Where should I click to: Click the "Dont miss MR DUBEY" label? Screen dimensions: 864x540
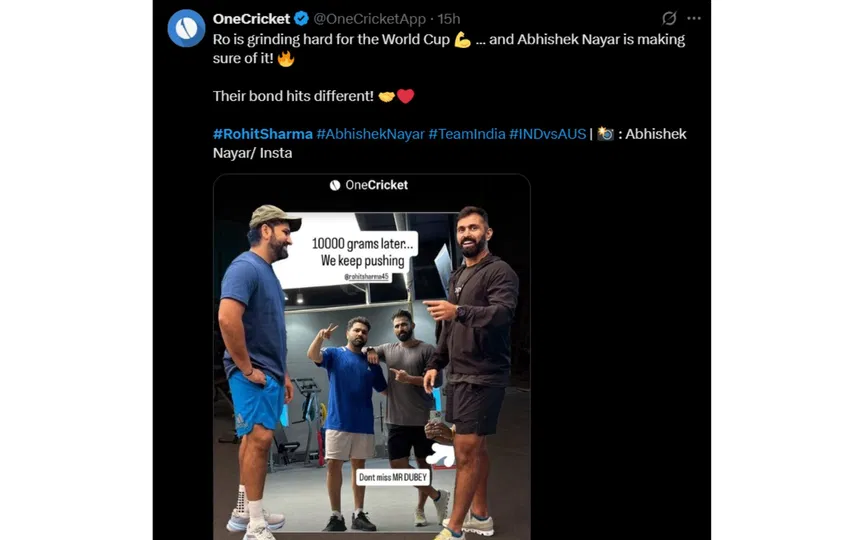coord(393,477)
